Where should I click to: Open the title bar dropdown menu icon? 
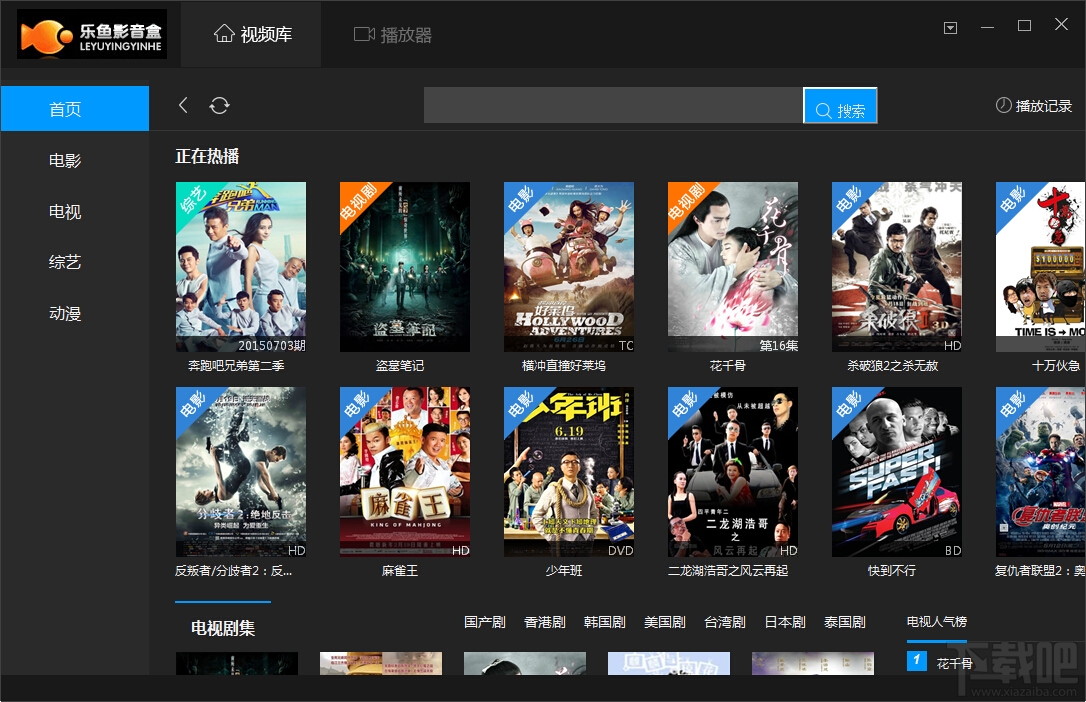(950, 28)
